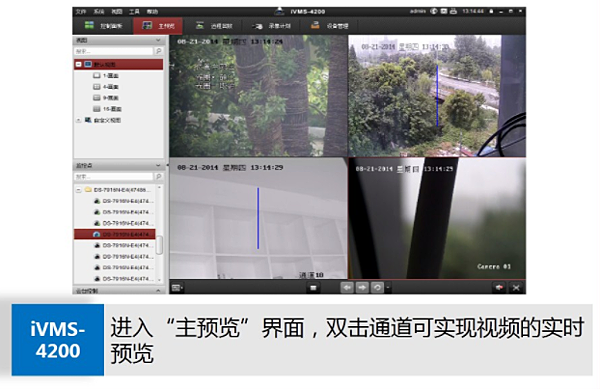Click the device management tab icon
This screenshot has height=389, width=600.
[x=315, y=25]
